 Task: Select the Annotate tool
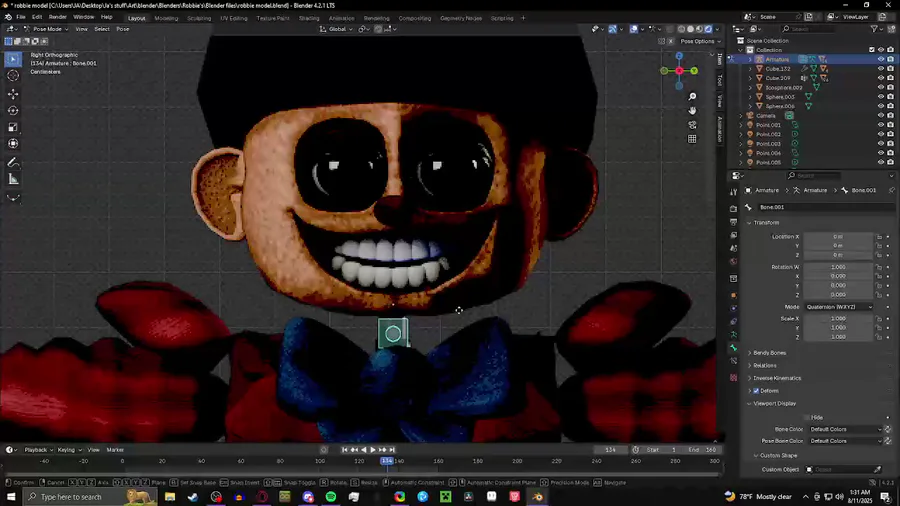(13, 163)
